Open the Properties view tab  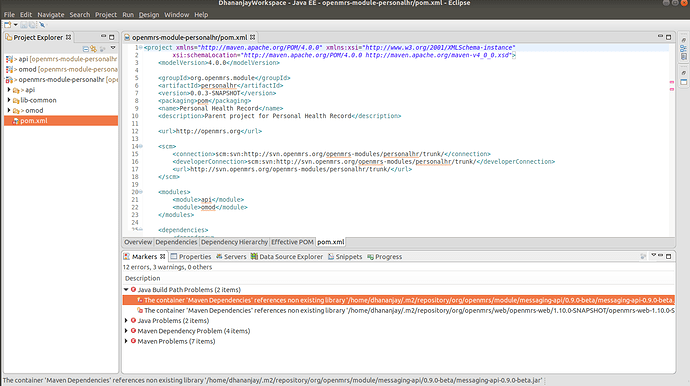pos(191,257)
